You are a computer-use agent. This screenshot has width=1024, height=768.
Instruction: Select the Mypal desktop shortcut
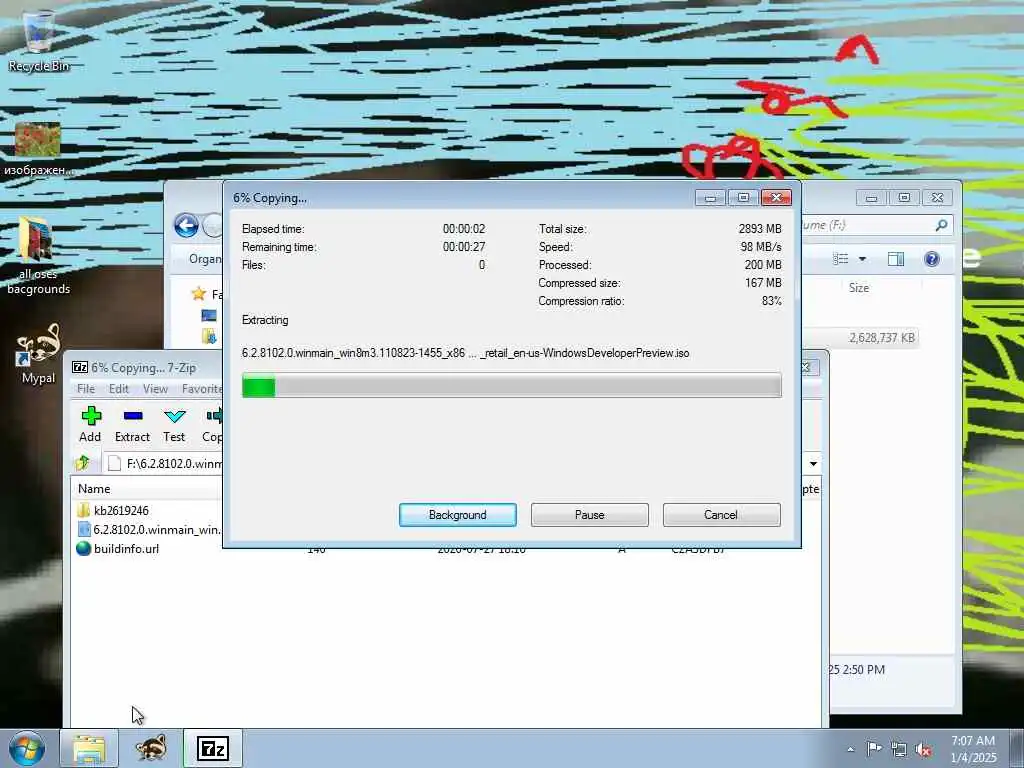(x=38, y=355)
